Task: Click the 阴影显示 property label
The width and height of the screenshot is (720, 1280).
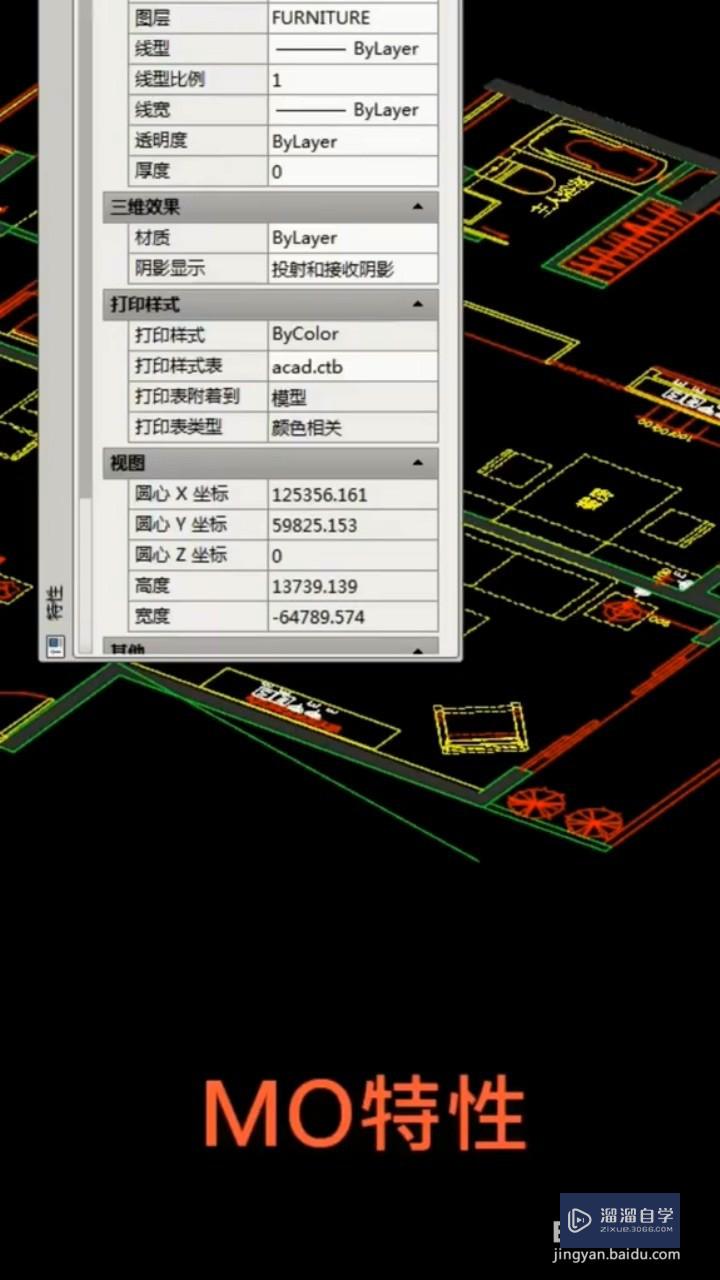Action: 170,268
